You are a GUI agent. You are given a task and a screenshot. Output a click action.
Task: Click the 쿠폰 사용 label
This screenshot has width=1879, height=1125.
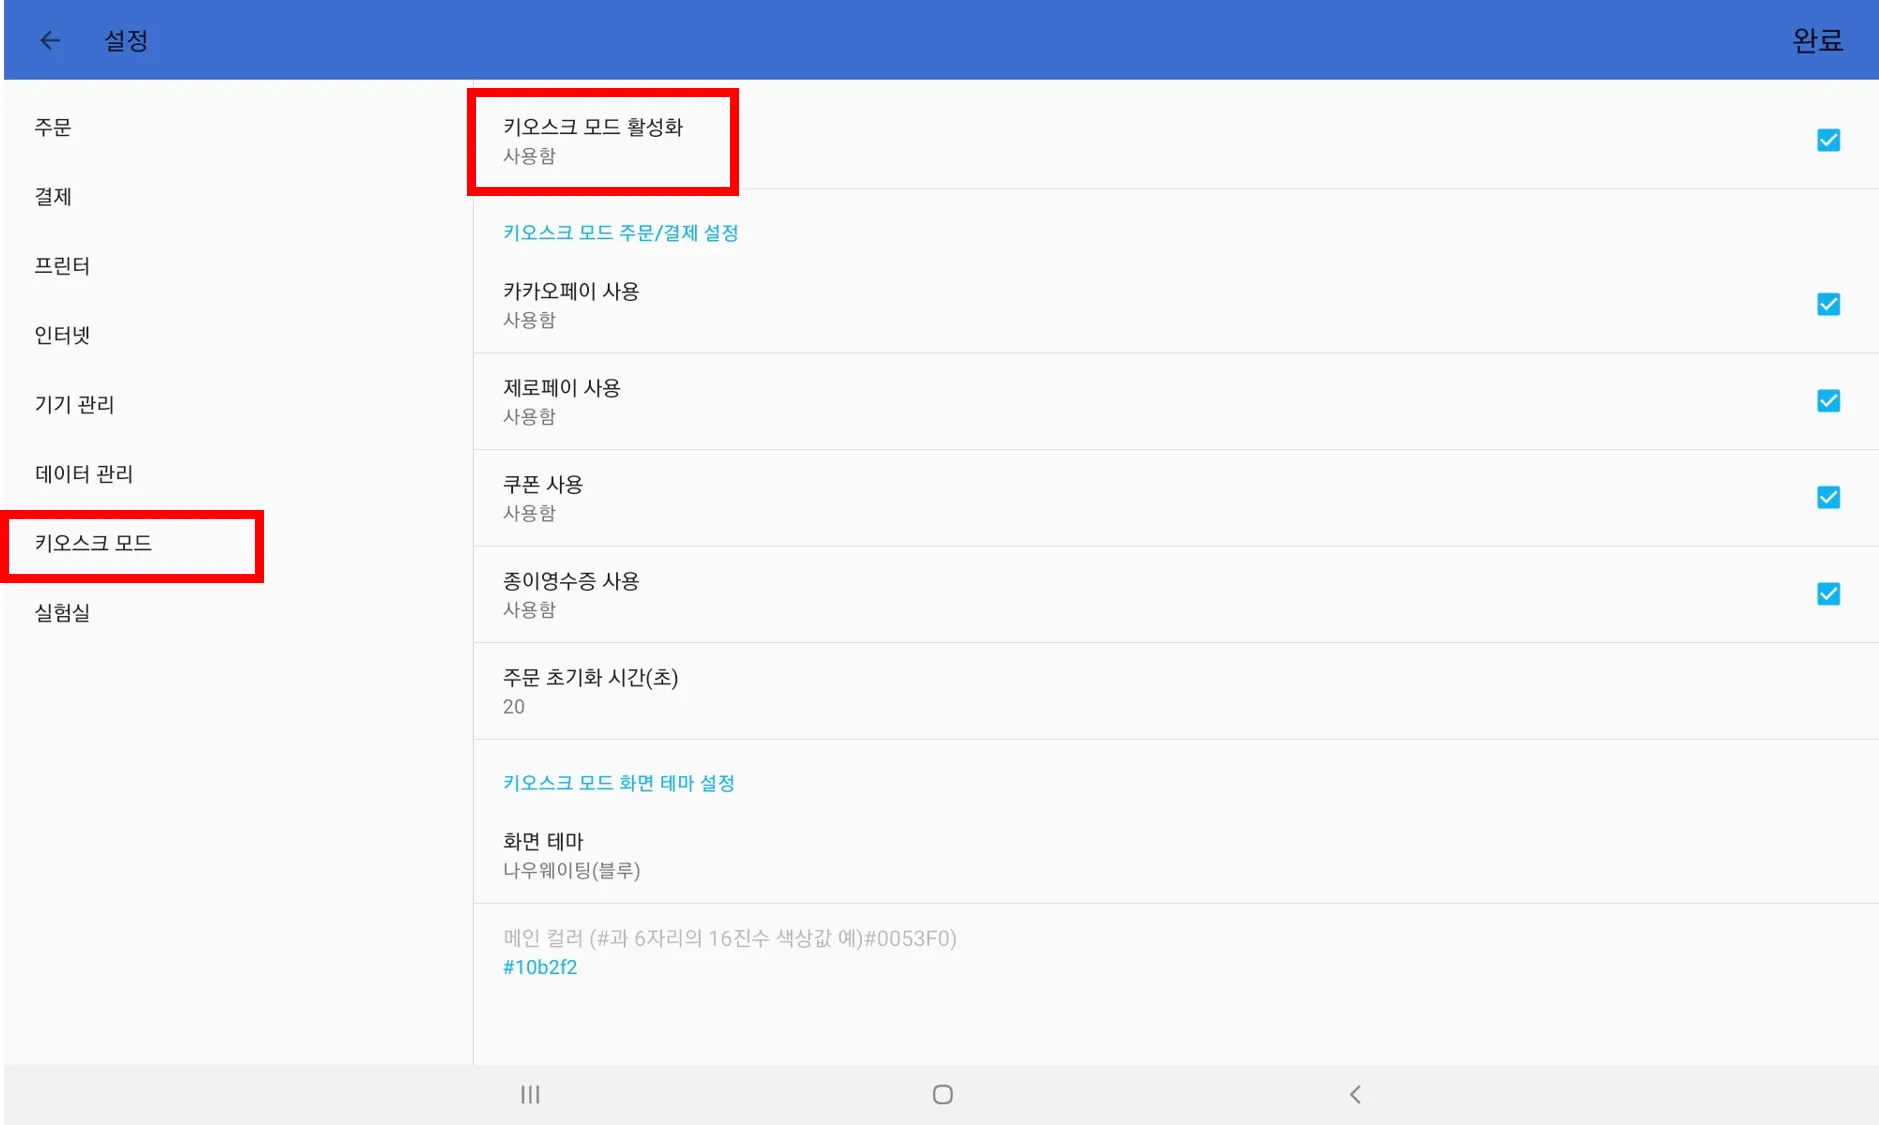pos(543,484)
